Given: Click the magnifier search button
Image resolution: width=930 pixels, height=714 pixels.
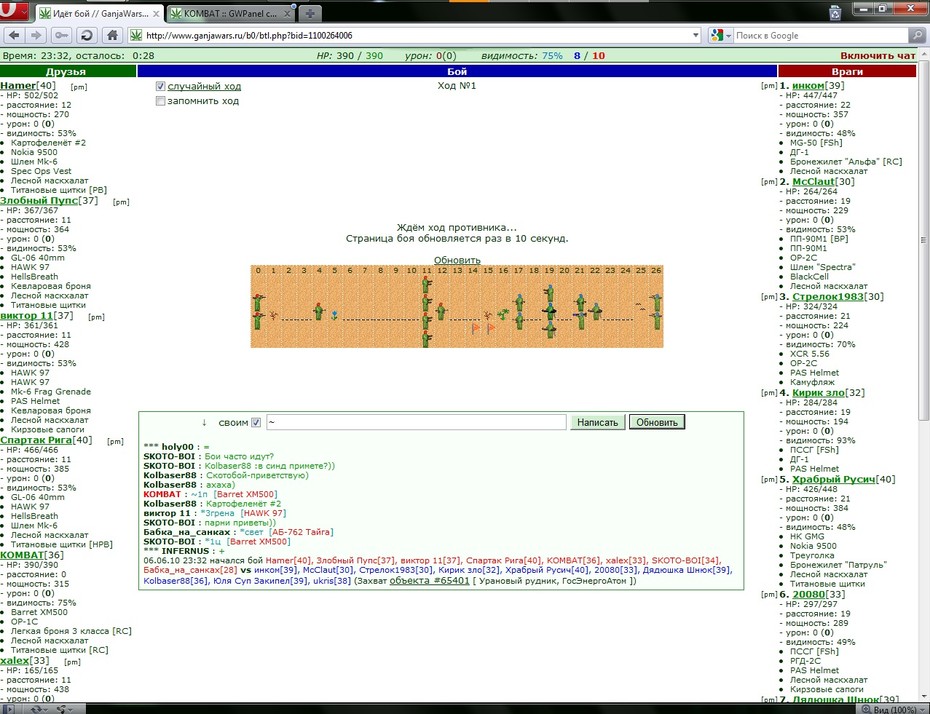Looking at the screenshot, I should [x=919, y=36].
